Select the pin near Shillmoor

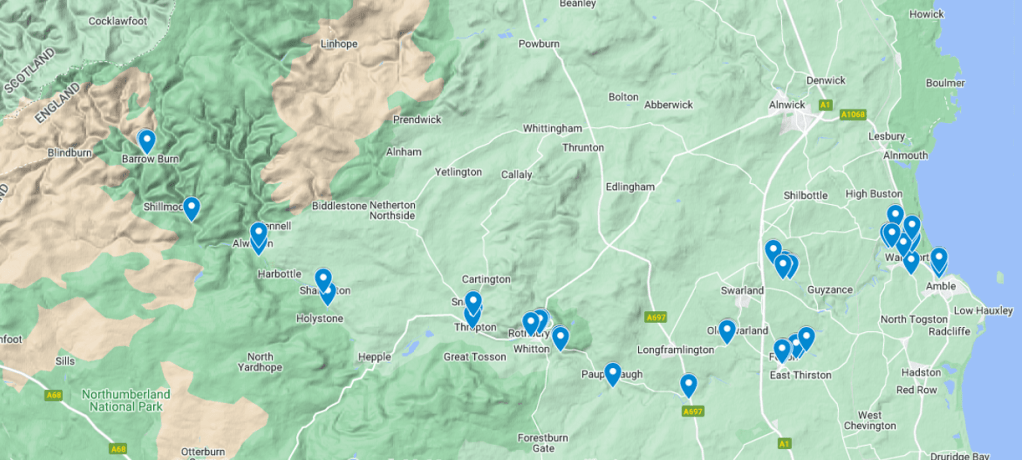(x=191, y=208)
